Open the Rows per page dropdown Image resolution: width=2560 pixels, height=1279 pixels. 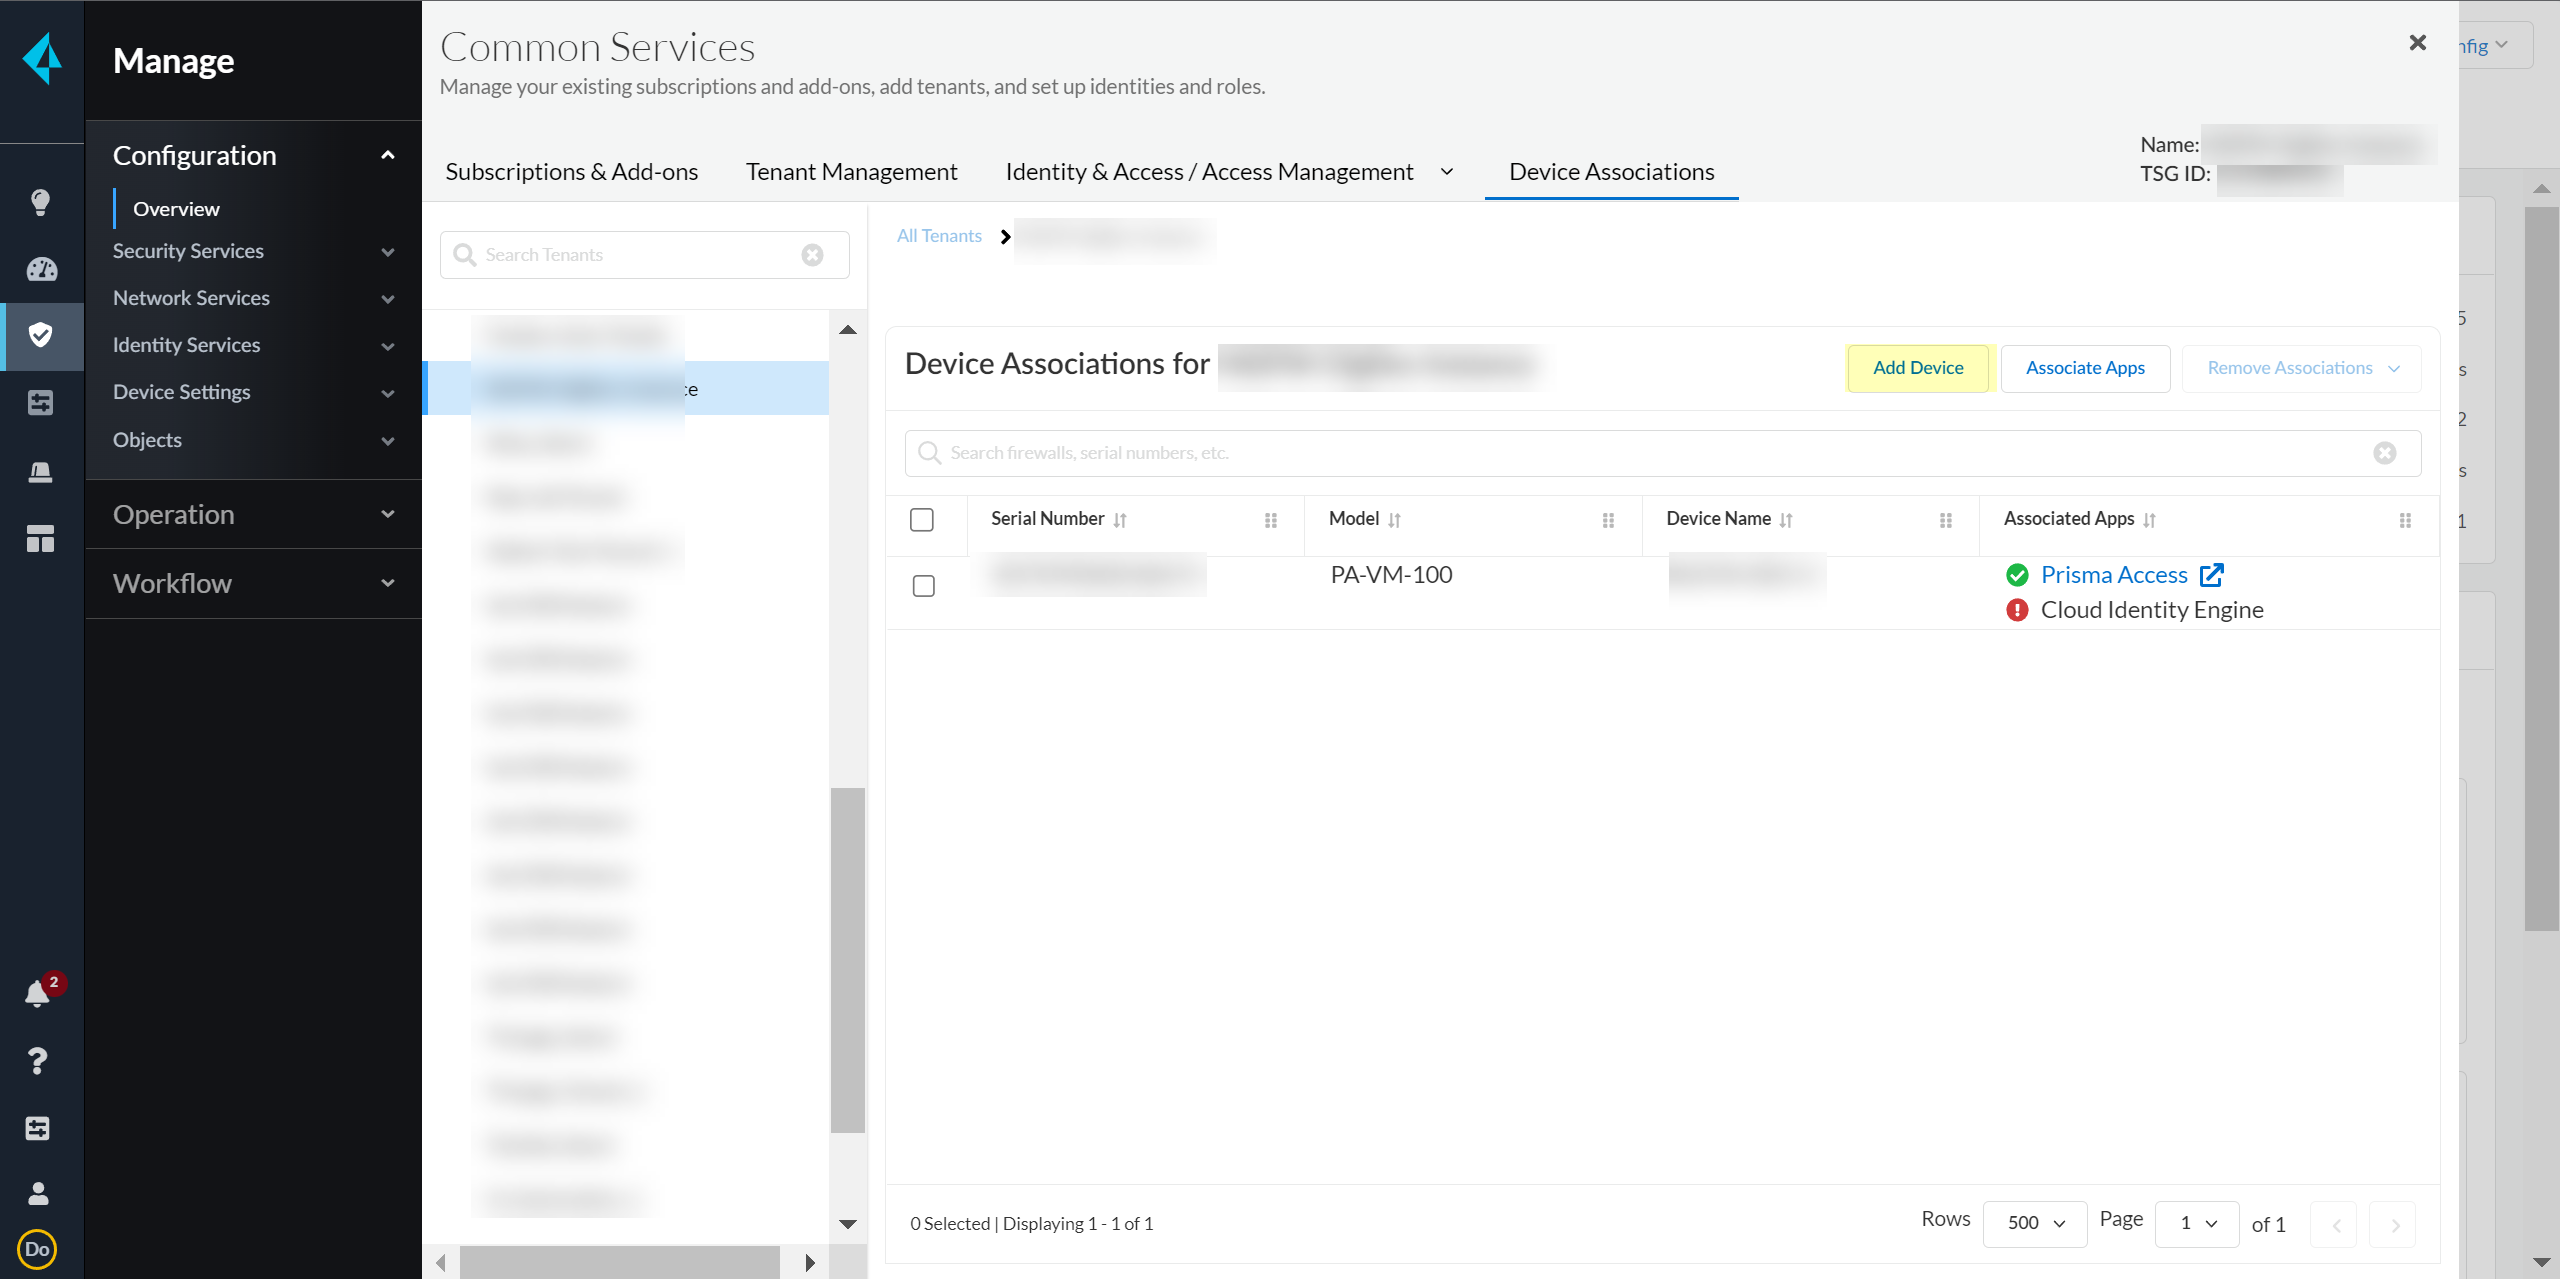(x=2034, y=1223)
